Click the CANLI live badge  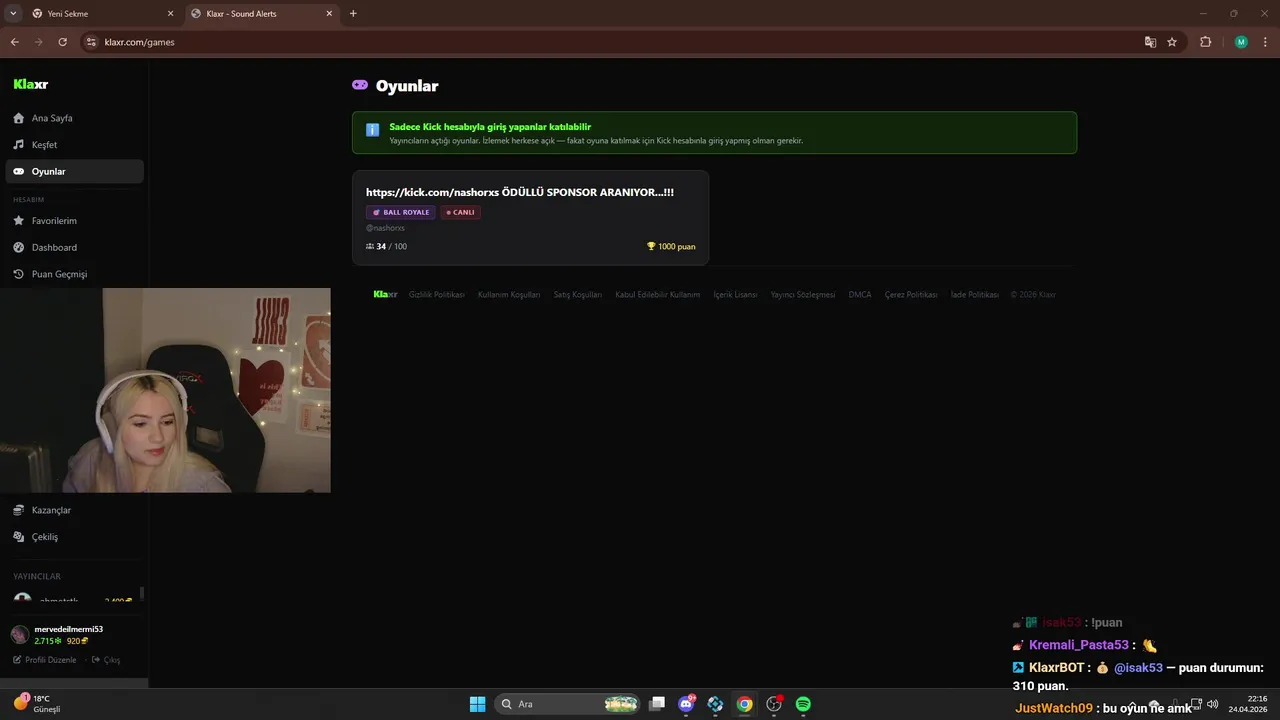coord(460,212)
